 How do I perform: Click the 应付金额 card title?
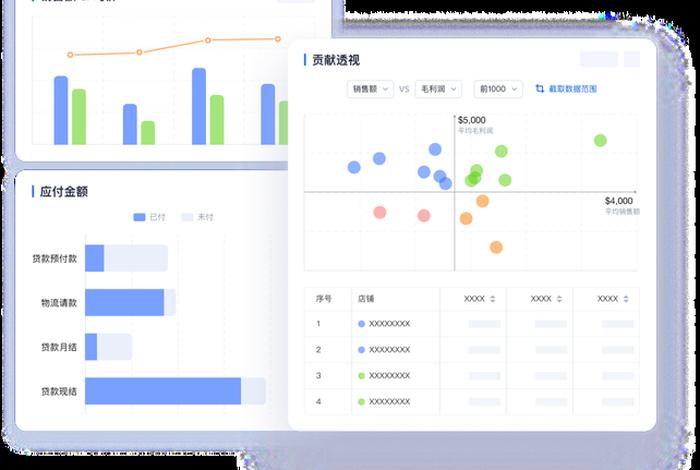64,192
